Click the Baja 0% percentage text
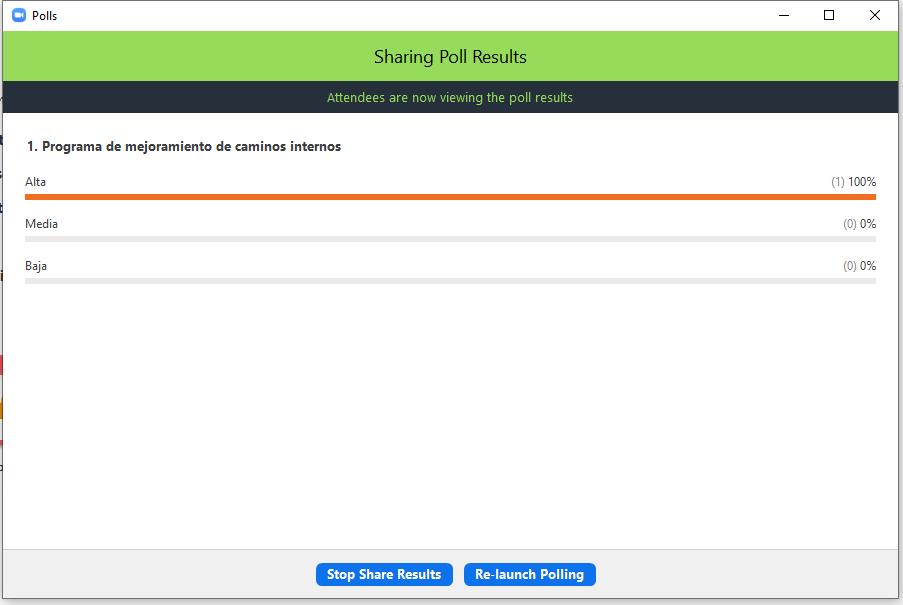Screen dimensions: 903x605 pyautogui.click(x=867, y=266)
